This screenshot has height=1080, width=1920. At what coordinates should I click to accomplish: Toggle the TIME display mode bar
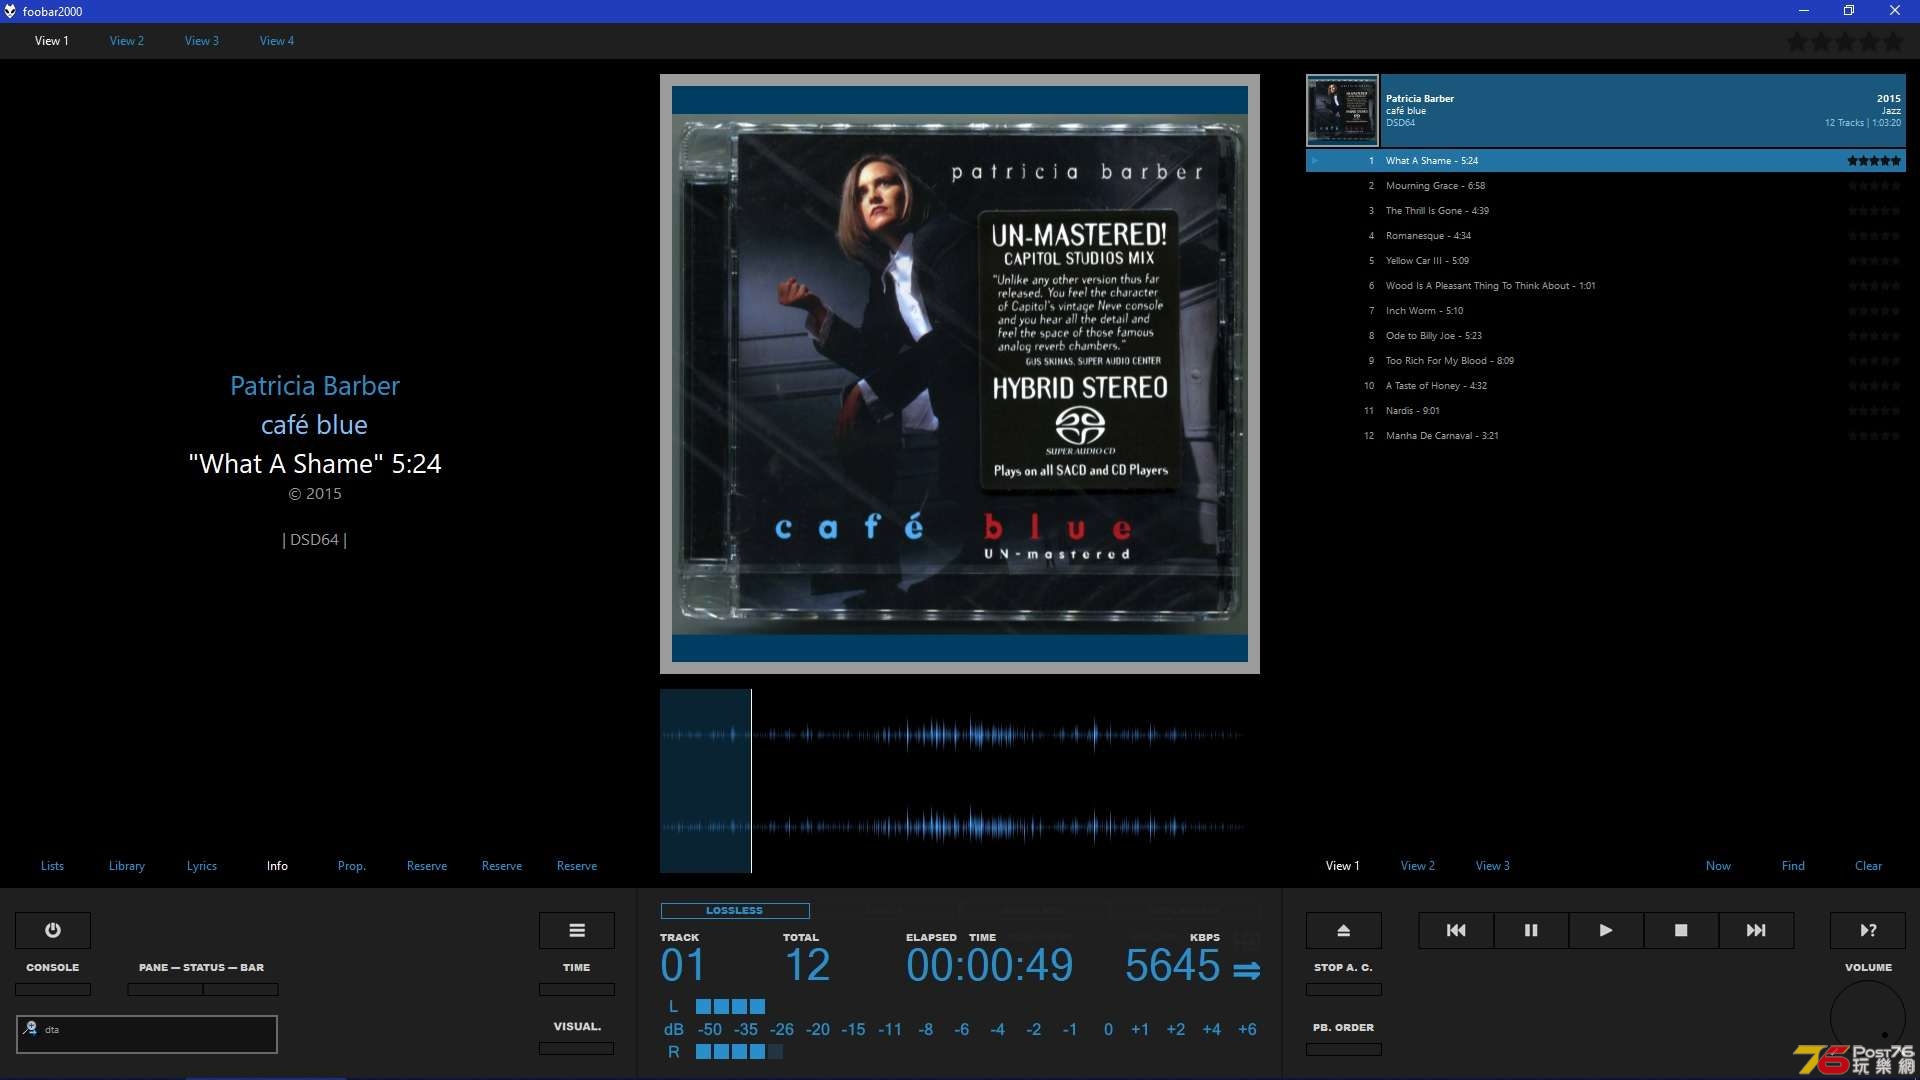(x=577, y=989)
